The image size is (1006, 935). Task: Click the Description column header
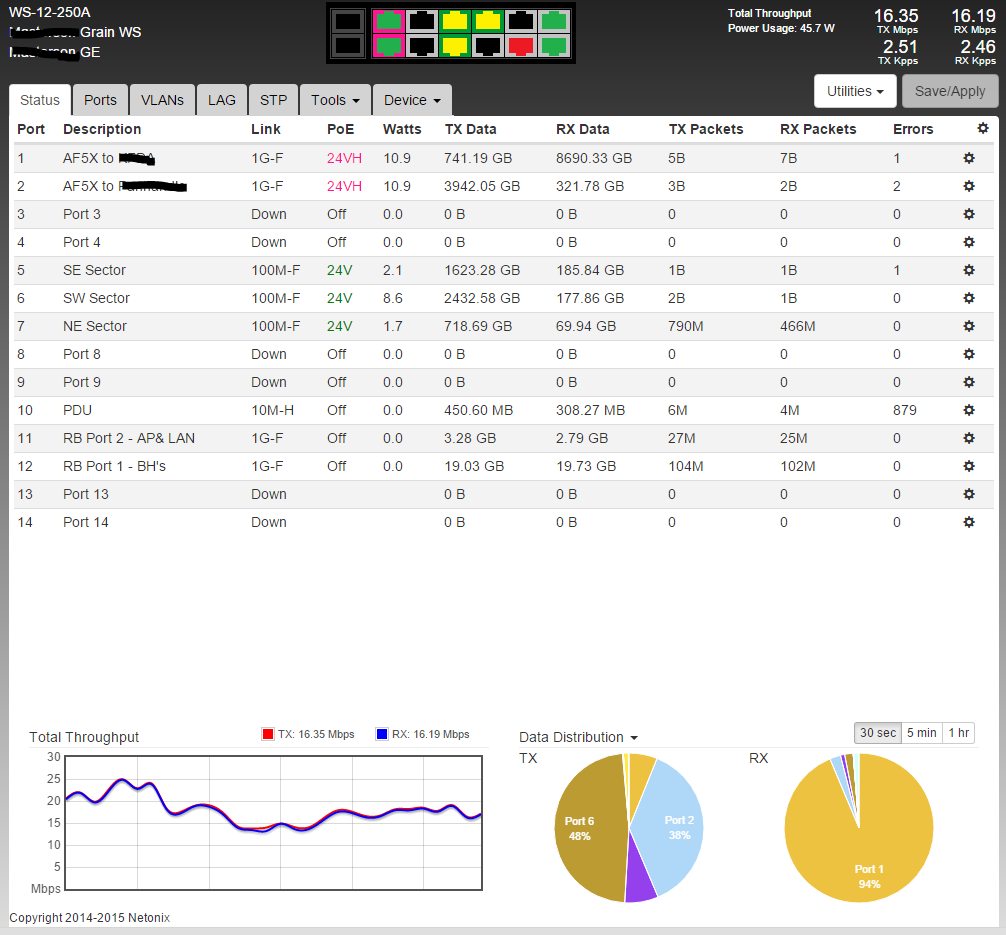point(102,129)
